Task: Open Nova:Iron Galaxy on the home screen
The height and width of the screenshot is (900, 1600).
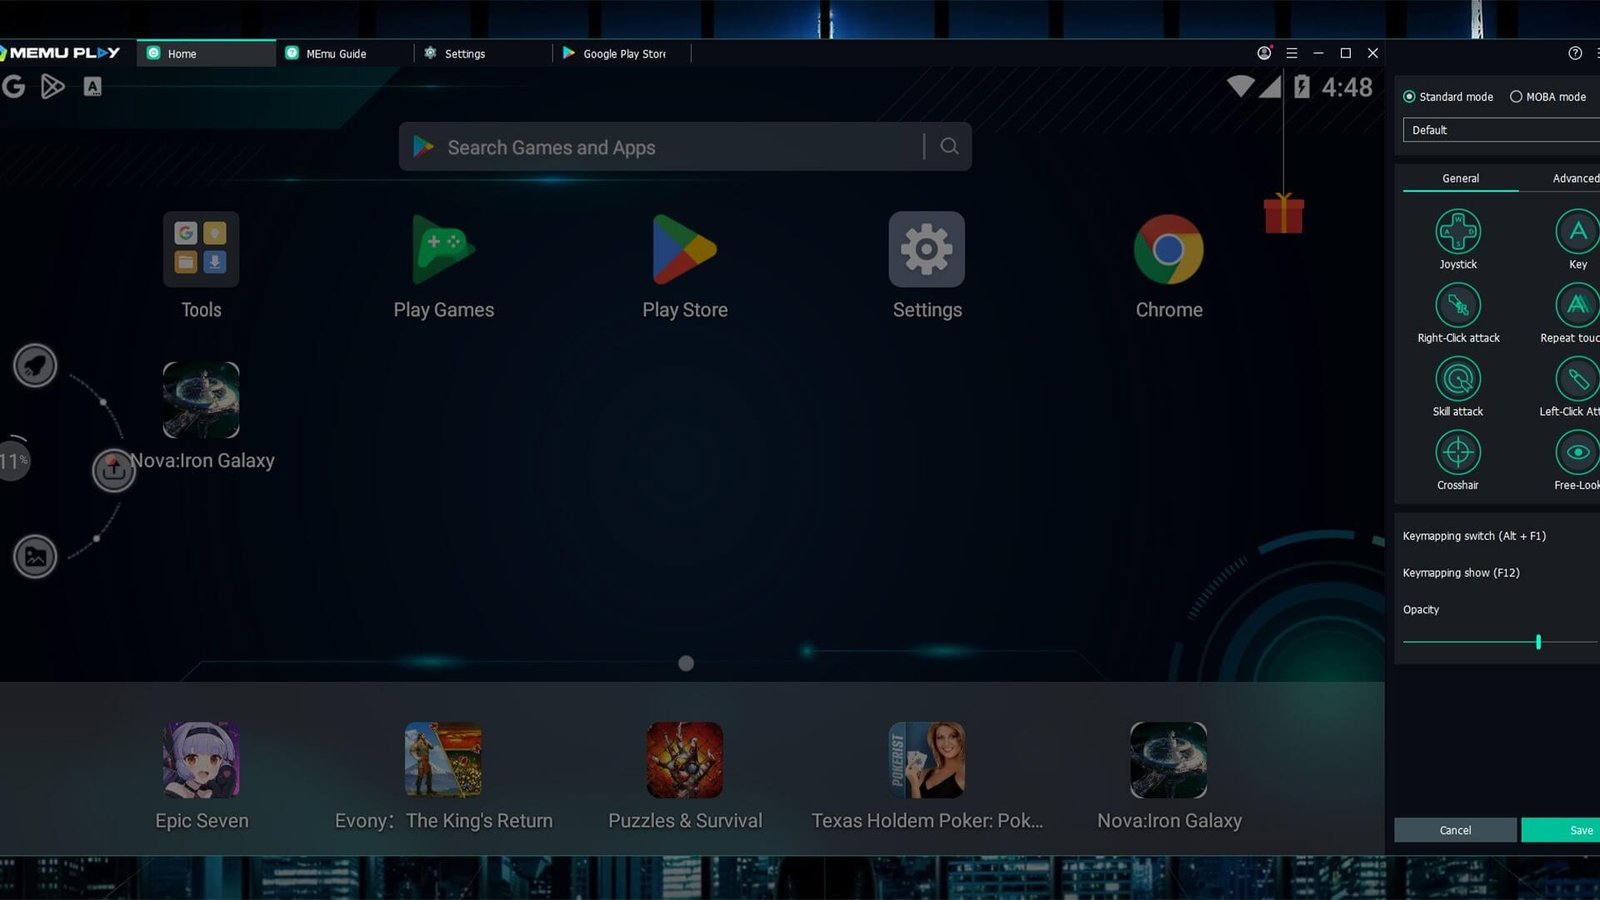Action: 201,400
